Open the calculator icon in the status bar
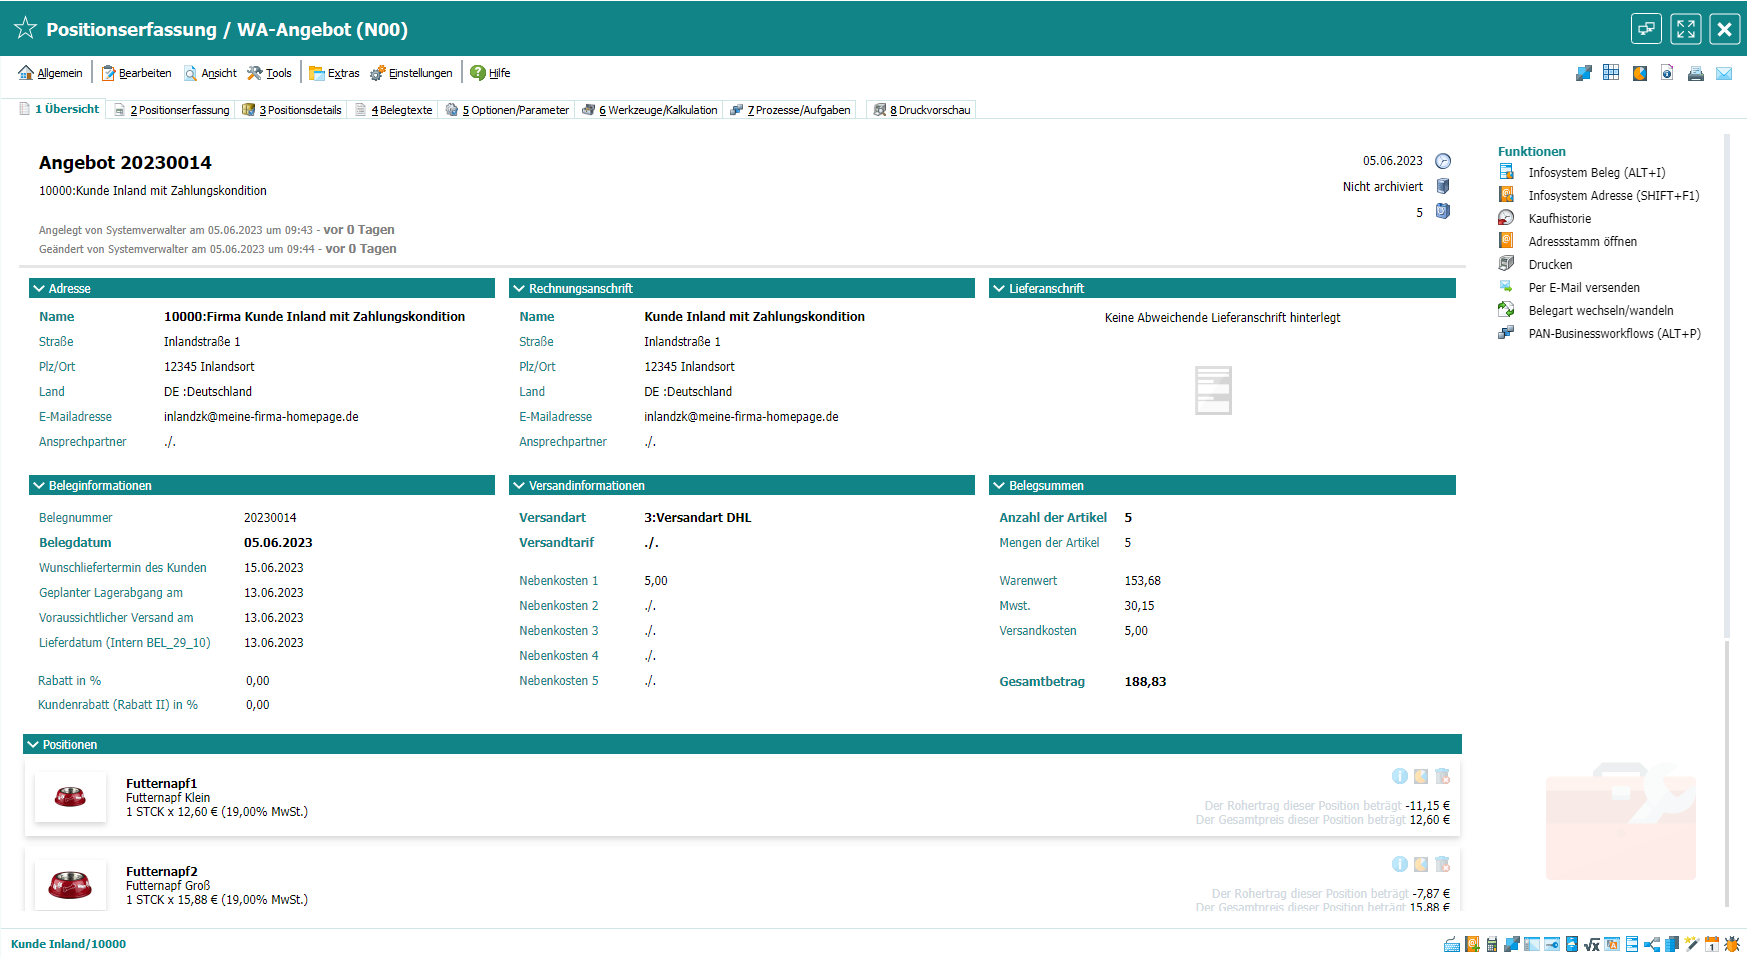The image size is (1747, 957). (1492, 944)
